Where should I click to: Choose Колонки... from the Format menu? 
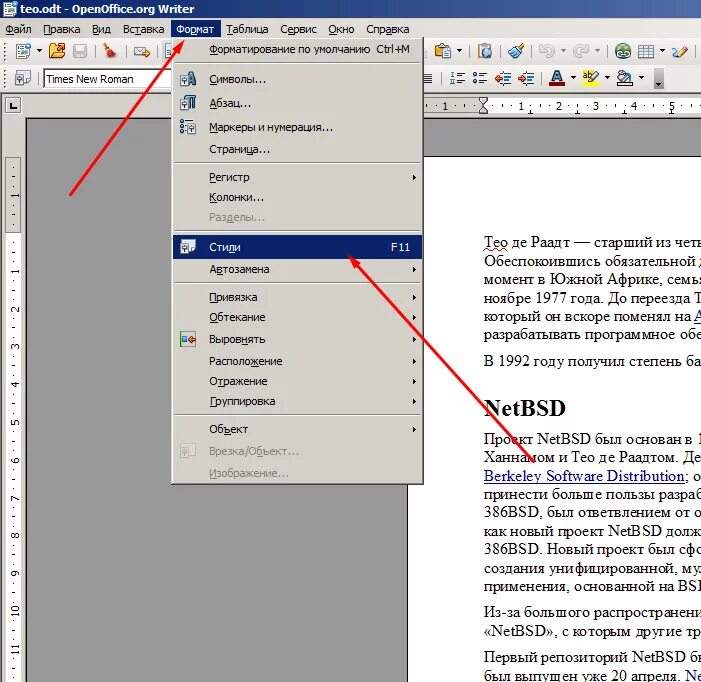(x=297, y=198)
